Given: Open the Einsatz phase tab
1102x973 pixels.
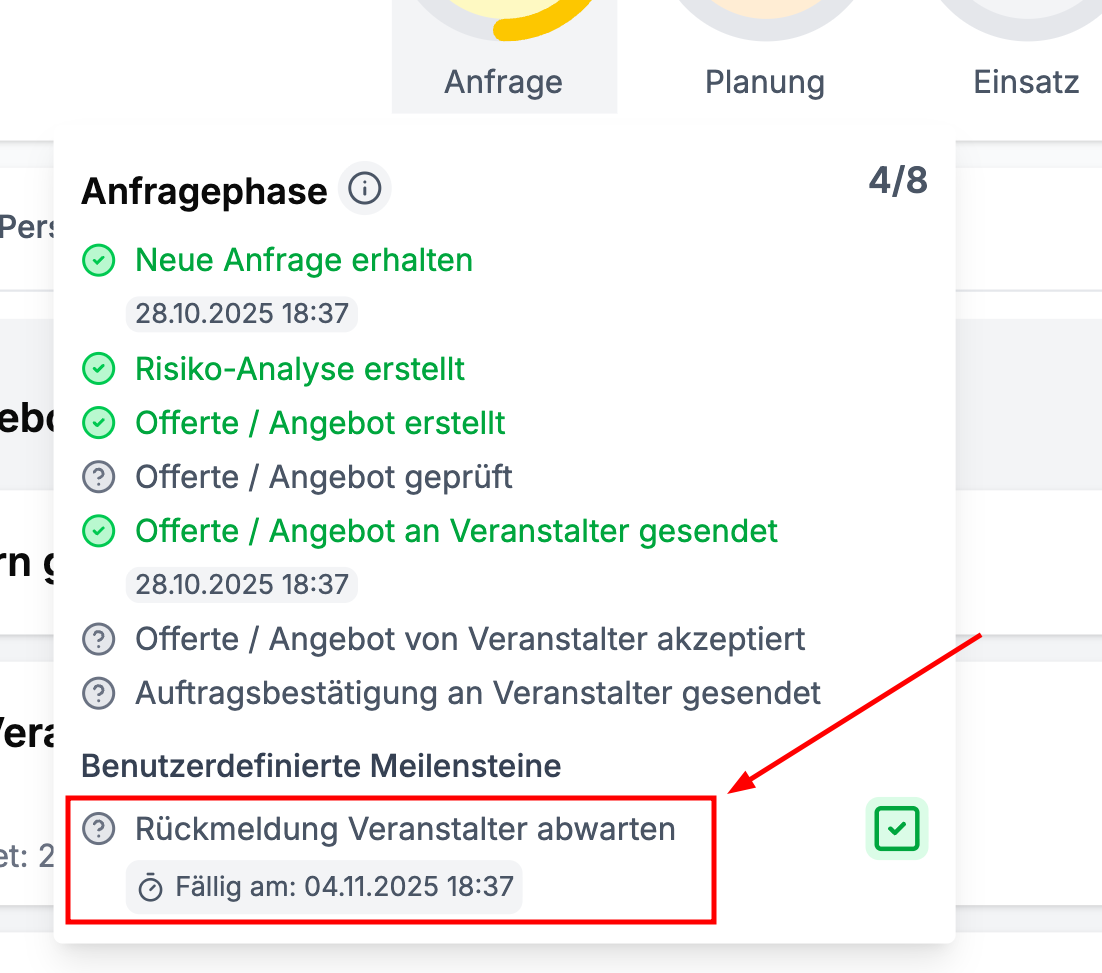Looking at the screenshot, I should 1026,81.
